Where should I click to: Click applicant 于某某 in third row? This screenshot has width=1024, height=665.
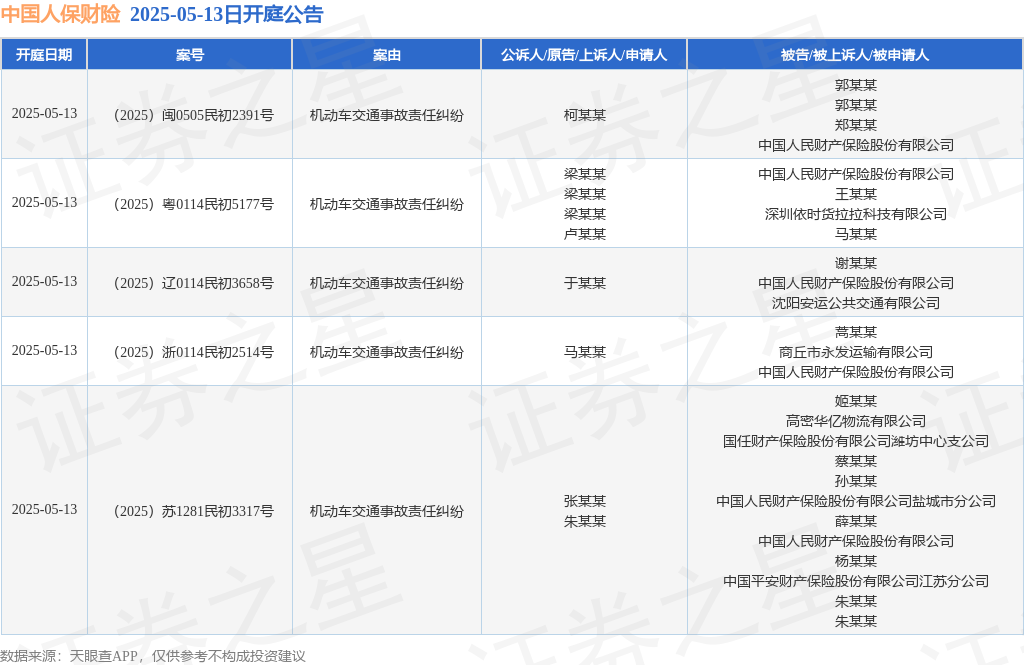click(x=585, y=282)
